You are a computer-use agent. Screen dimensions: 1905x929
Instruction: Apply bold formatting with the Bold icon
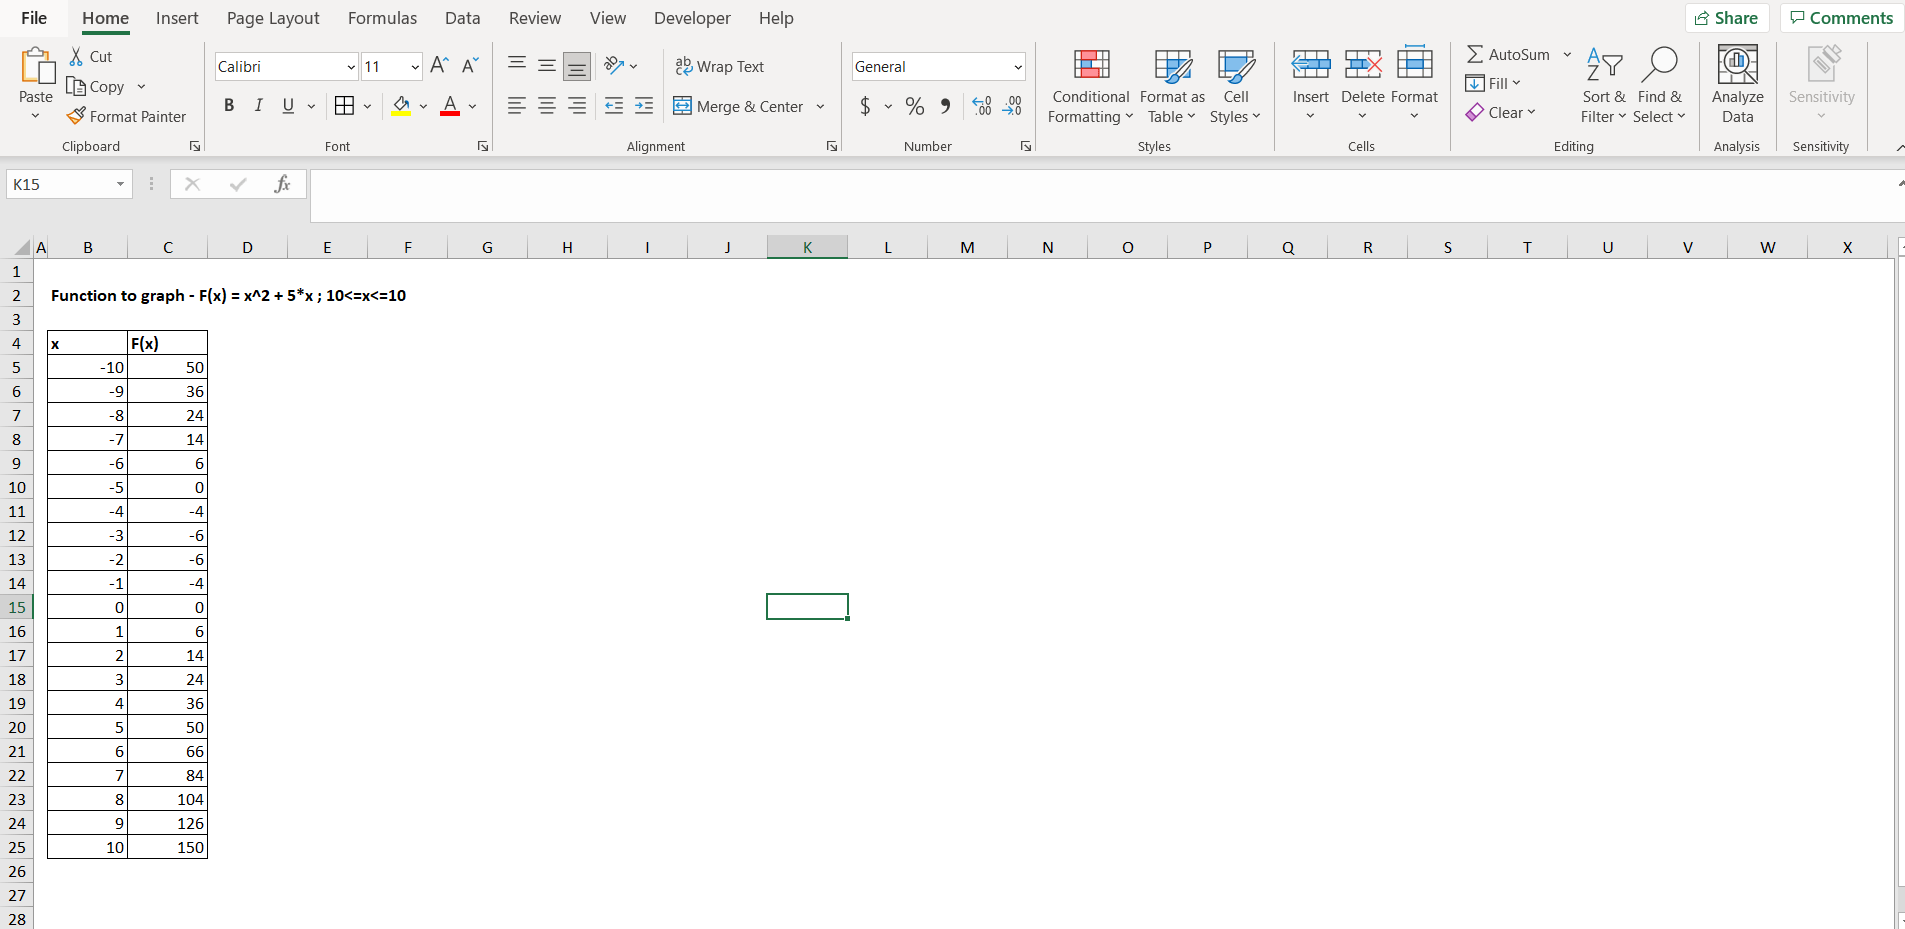(229, 105)
